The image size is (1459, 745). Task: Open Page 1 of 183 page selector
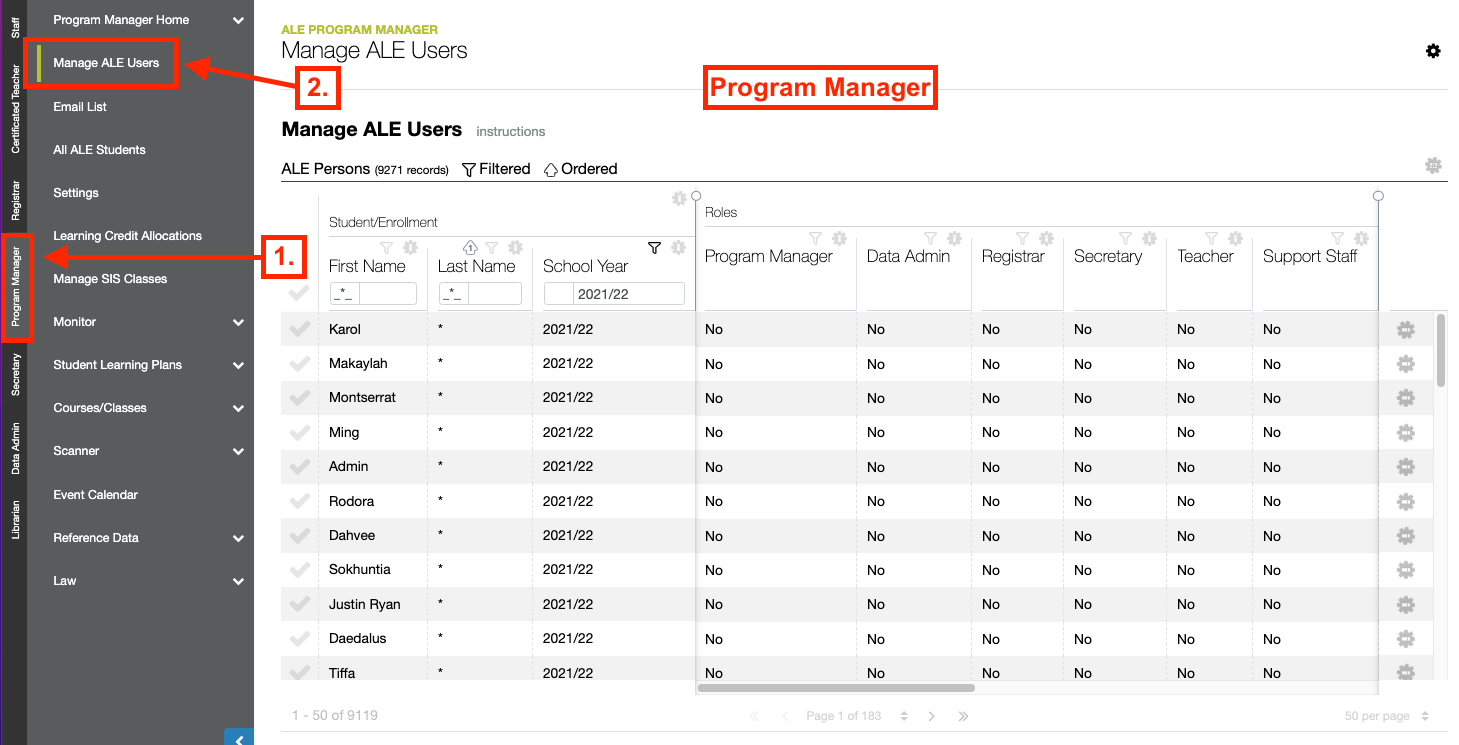coord(858,716)
